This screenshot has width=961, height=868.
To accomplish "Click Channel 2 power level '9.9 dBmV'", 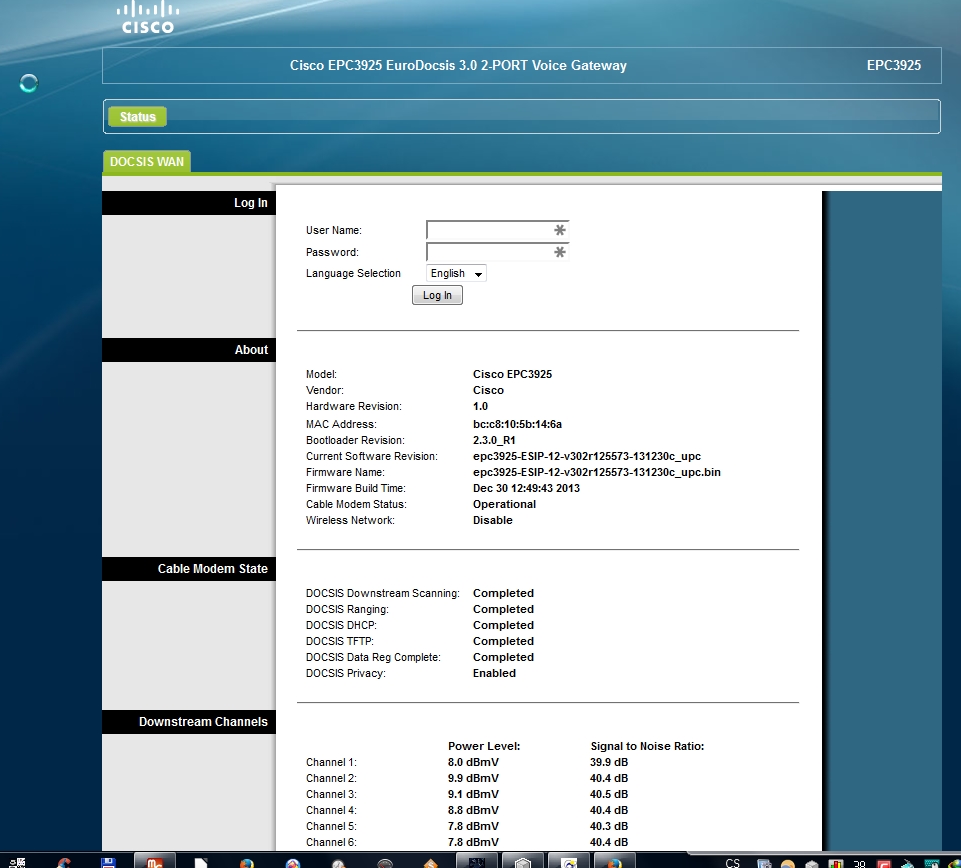I will [x=473, y=778].
